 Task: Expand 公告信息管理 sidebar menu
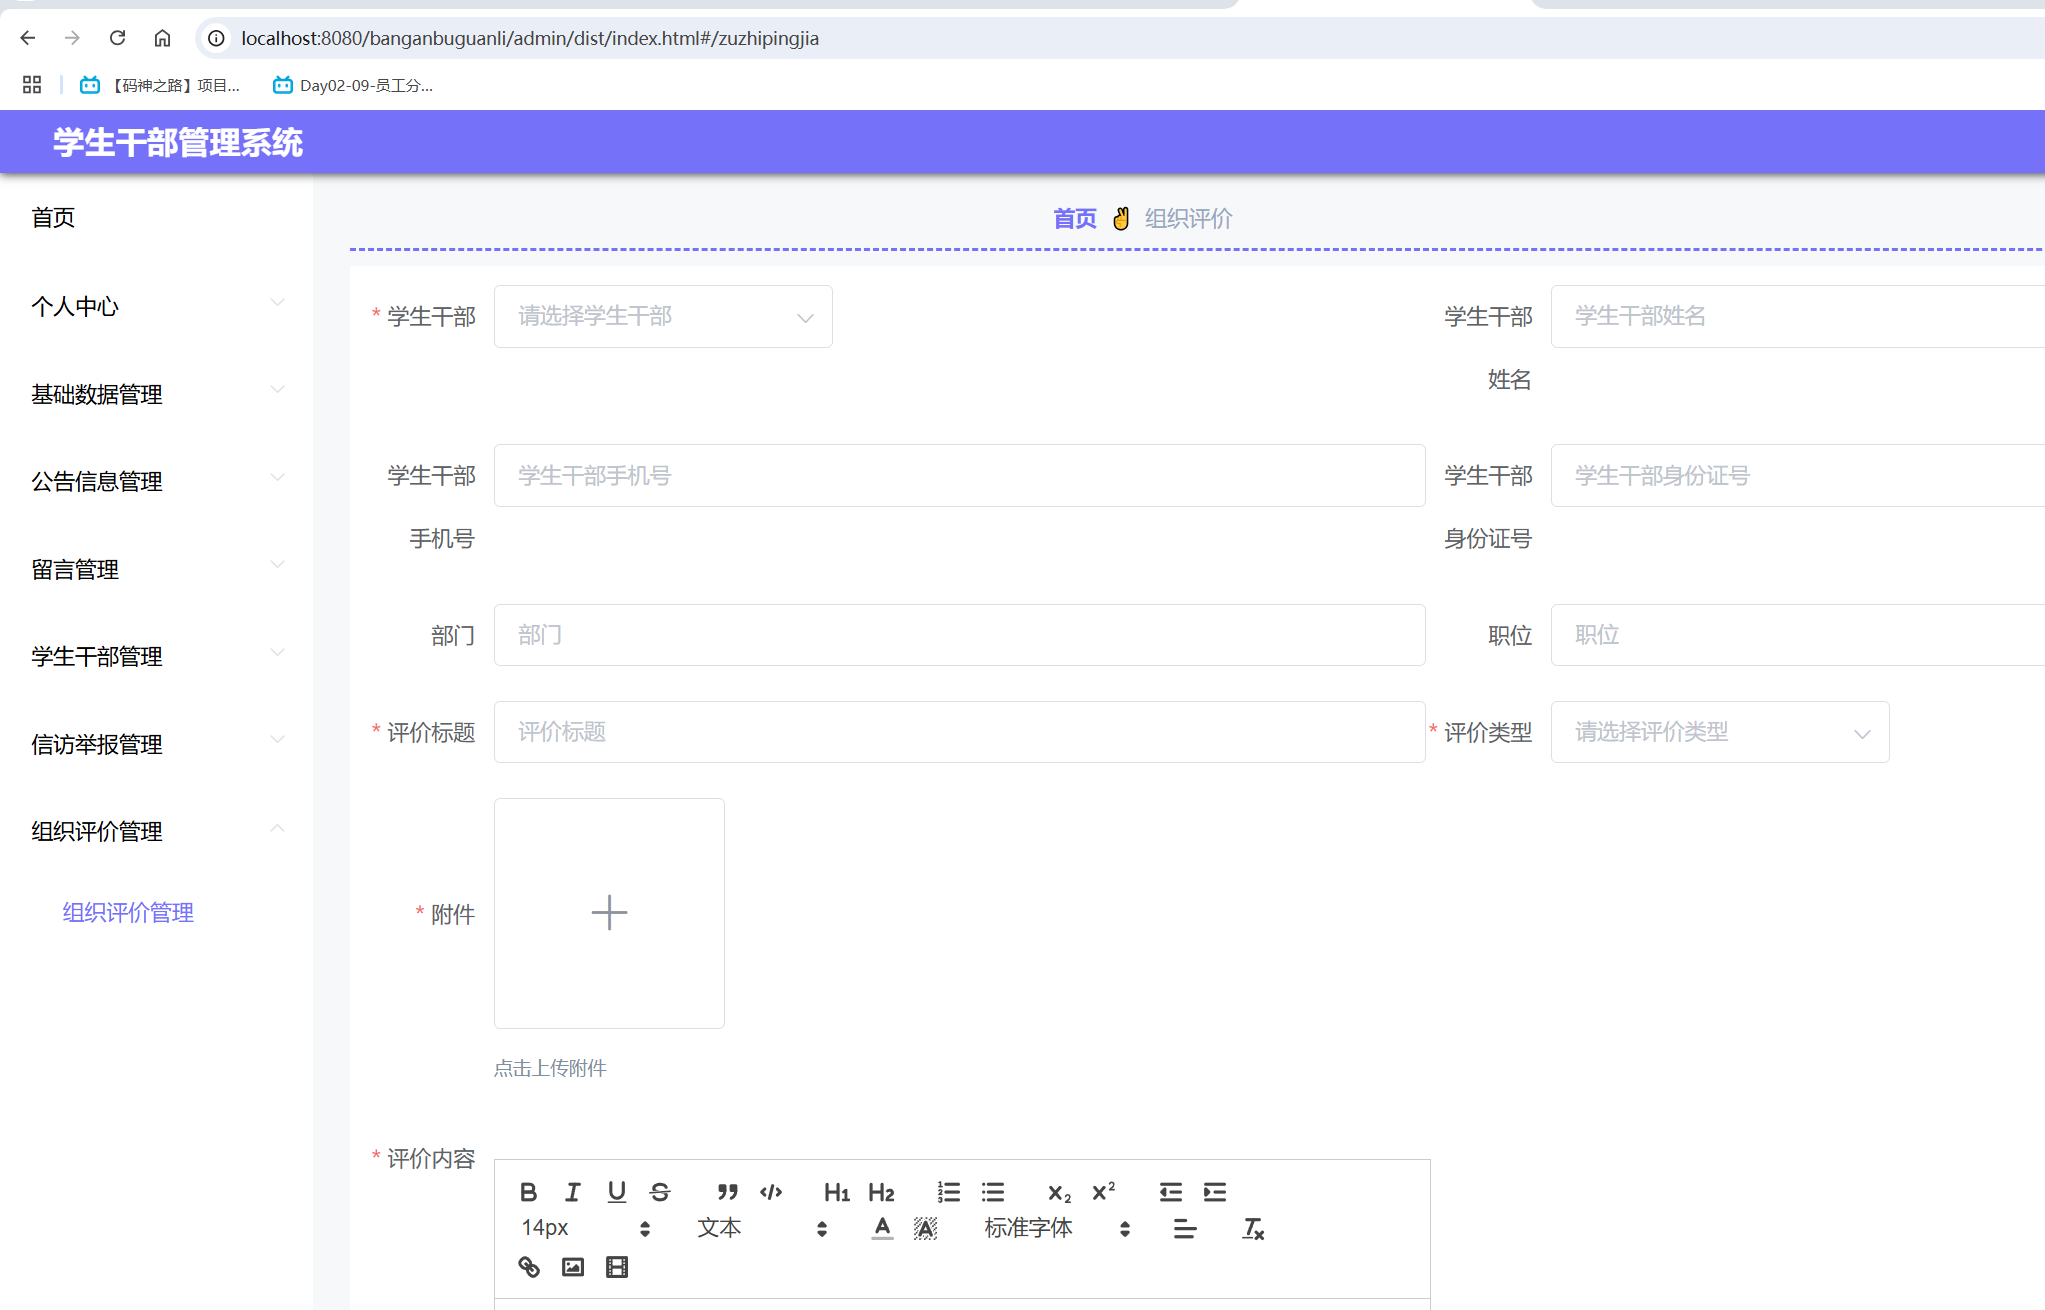pos(157,481)
